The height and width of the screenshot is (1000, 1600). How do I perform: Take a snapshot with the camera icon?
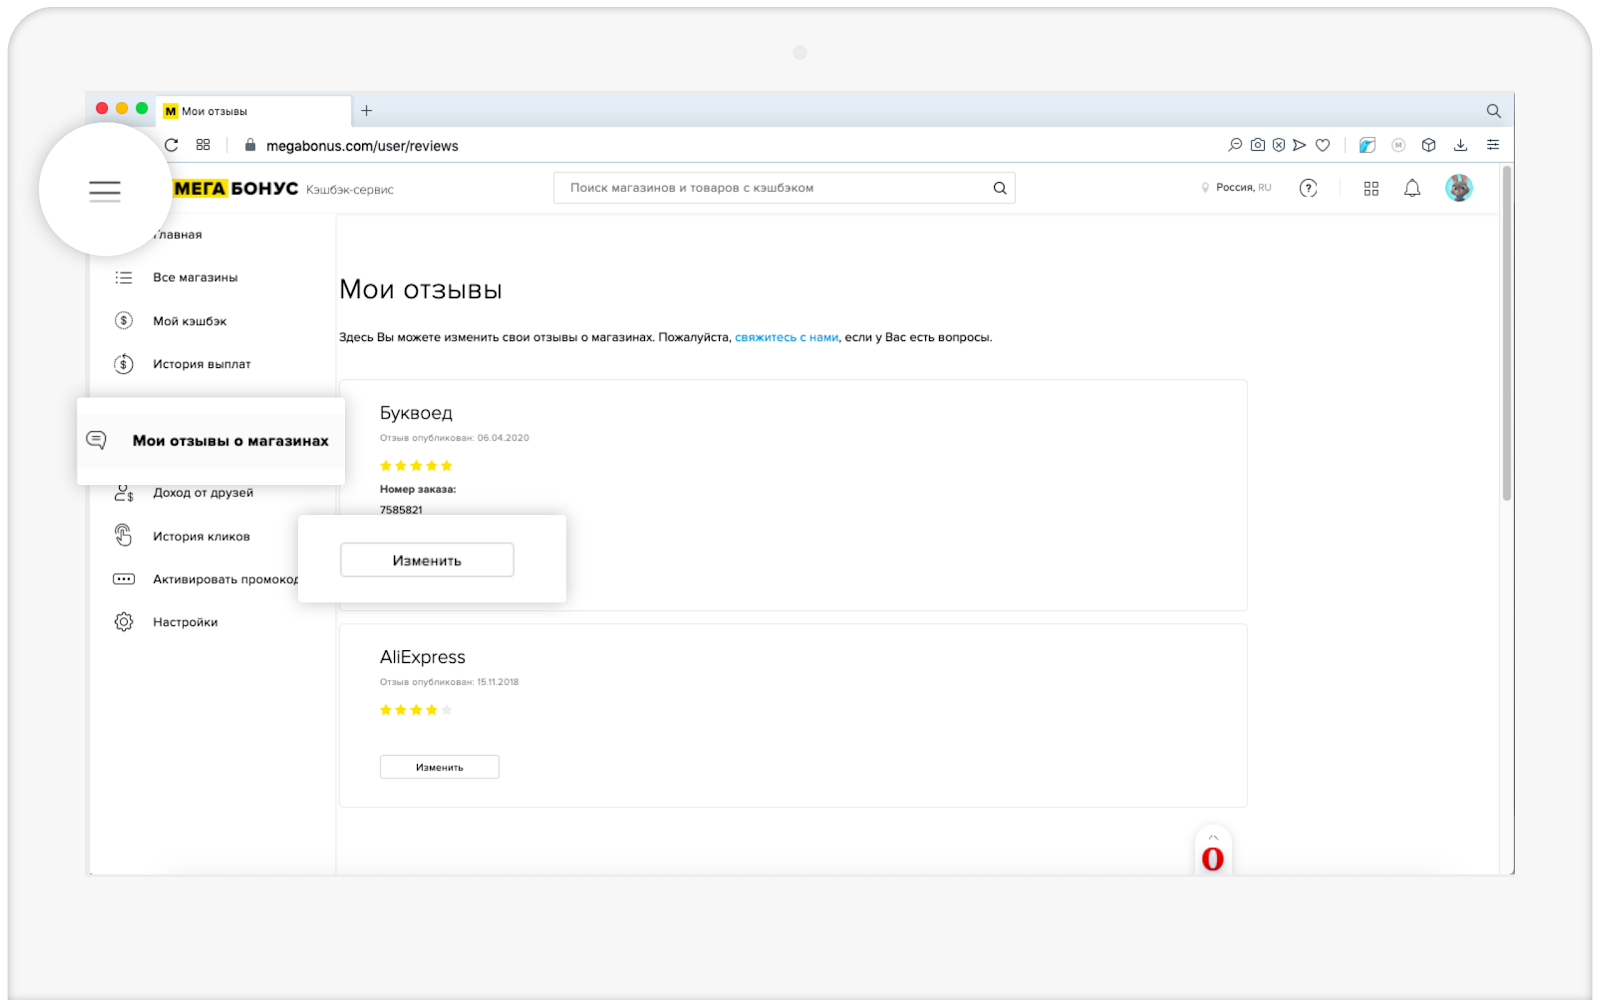[1257, 145]
